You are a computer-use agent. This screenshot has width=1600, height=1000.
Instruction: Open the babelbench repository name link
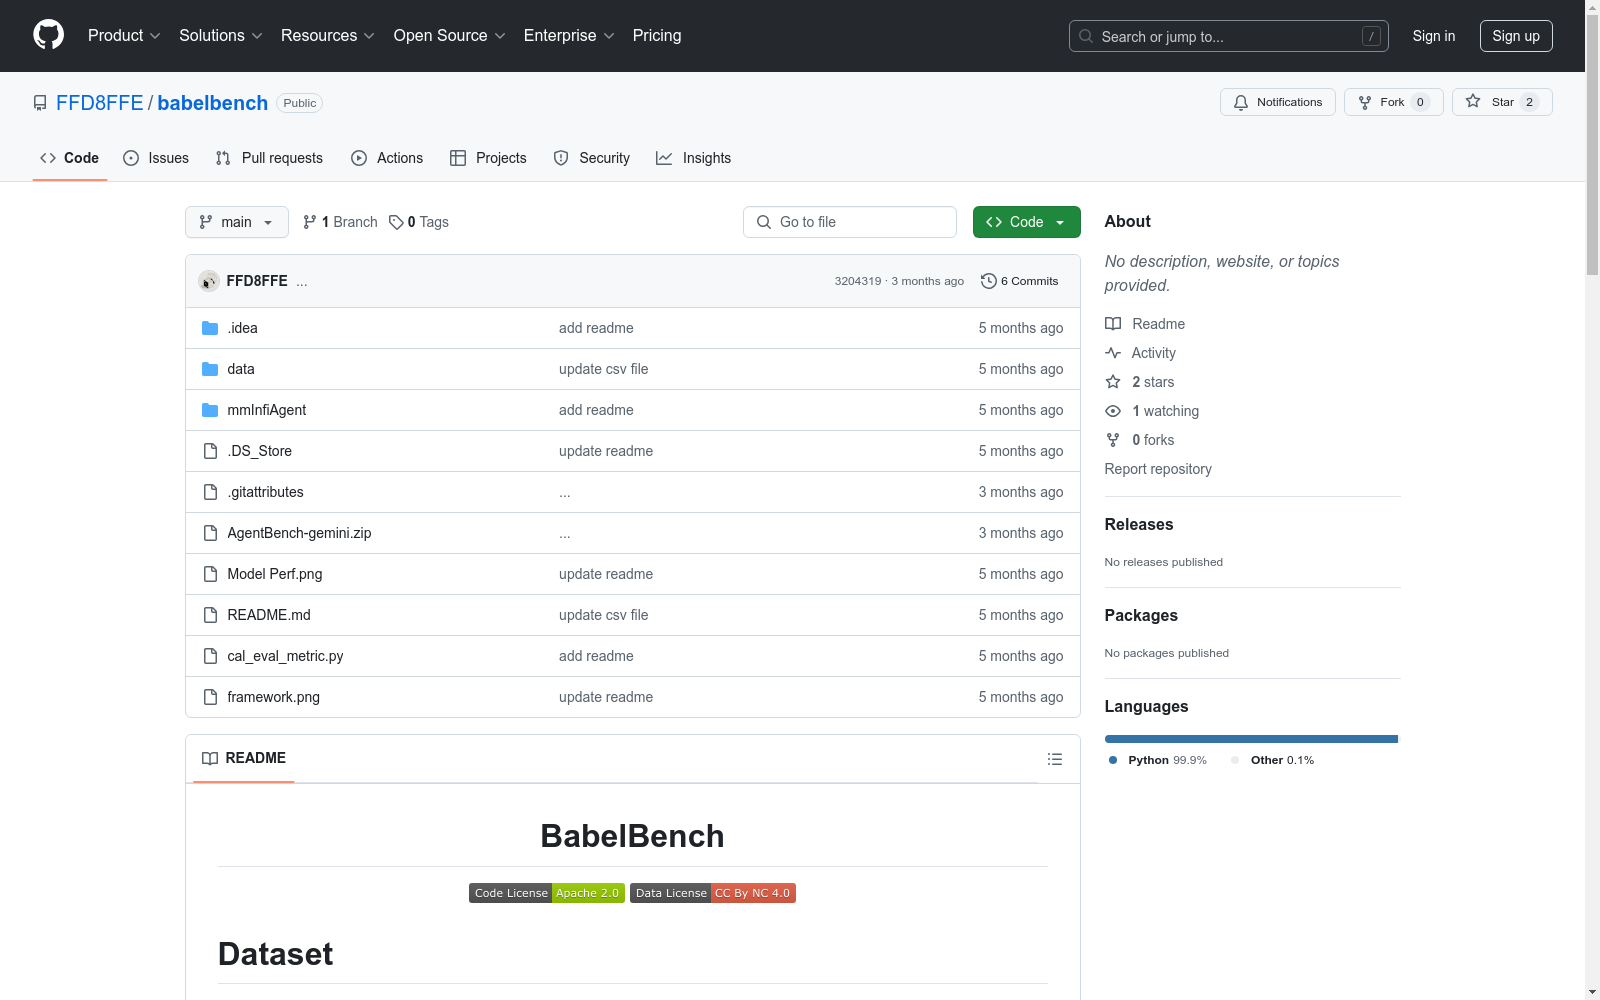pos(213,103)
